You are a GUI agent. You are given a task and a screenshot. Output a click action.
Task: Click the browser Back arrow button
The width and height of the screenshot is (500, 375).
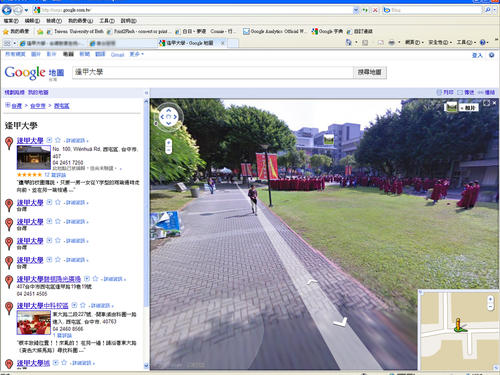tap(7, 10)
